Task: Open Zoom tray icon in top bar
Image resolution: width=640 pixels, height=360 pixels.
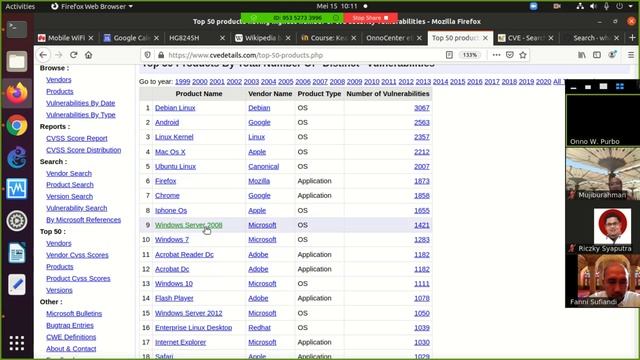Action: [533, 6]
